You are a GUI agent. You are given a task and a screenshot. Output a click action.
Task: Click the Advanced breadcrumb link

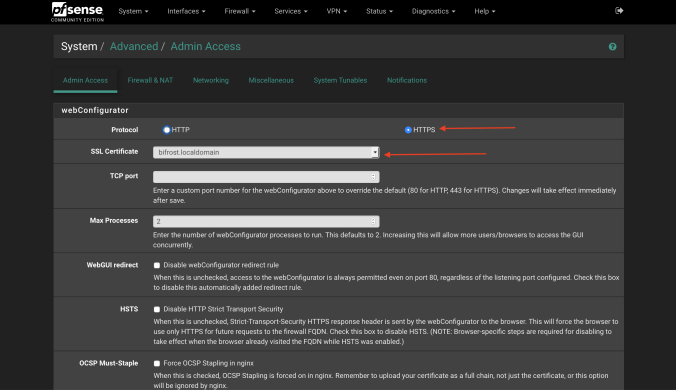tap(134, 47)
